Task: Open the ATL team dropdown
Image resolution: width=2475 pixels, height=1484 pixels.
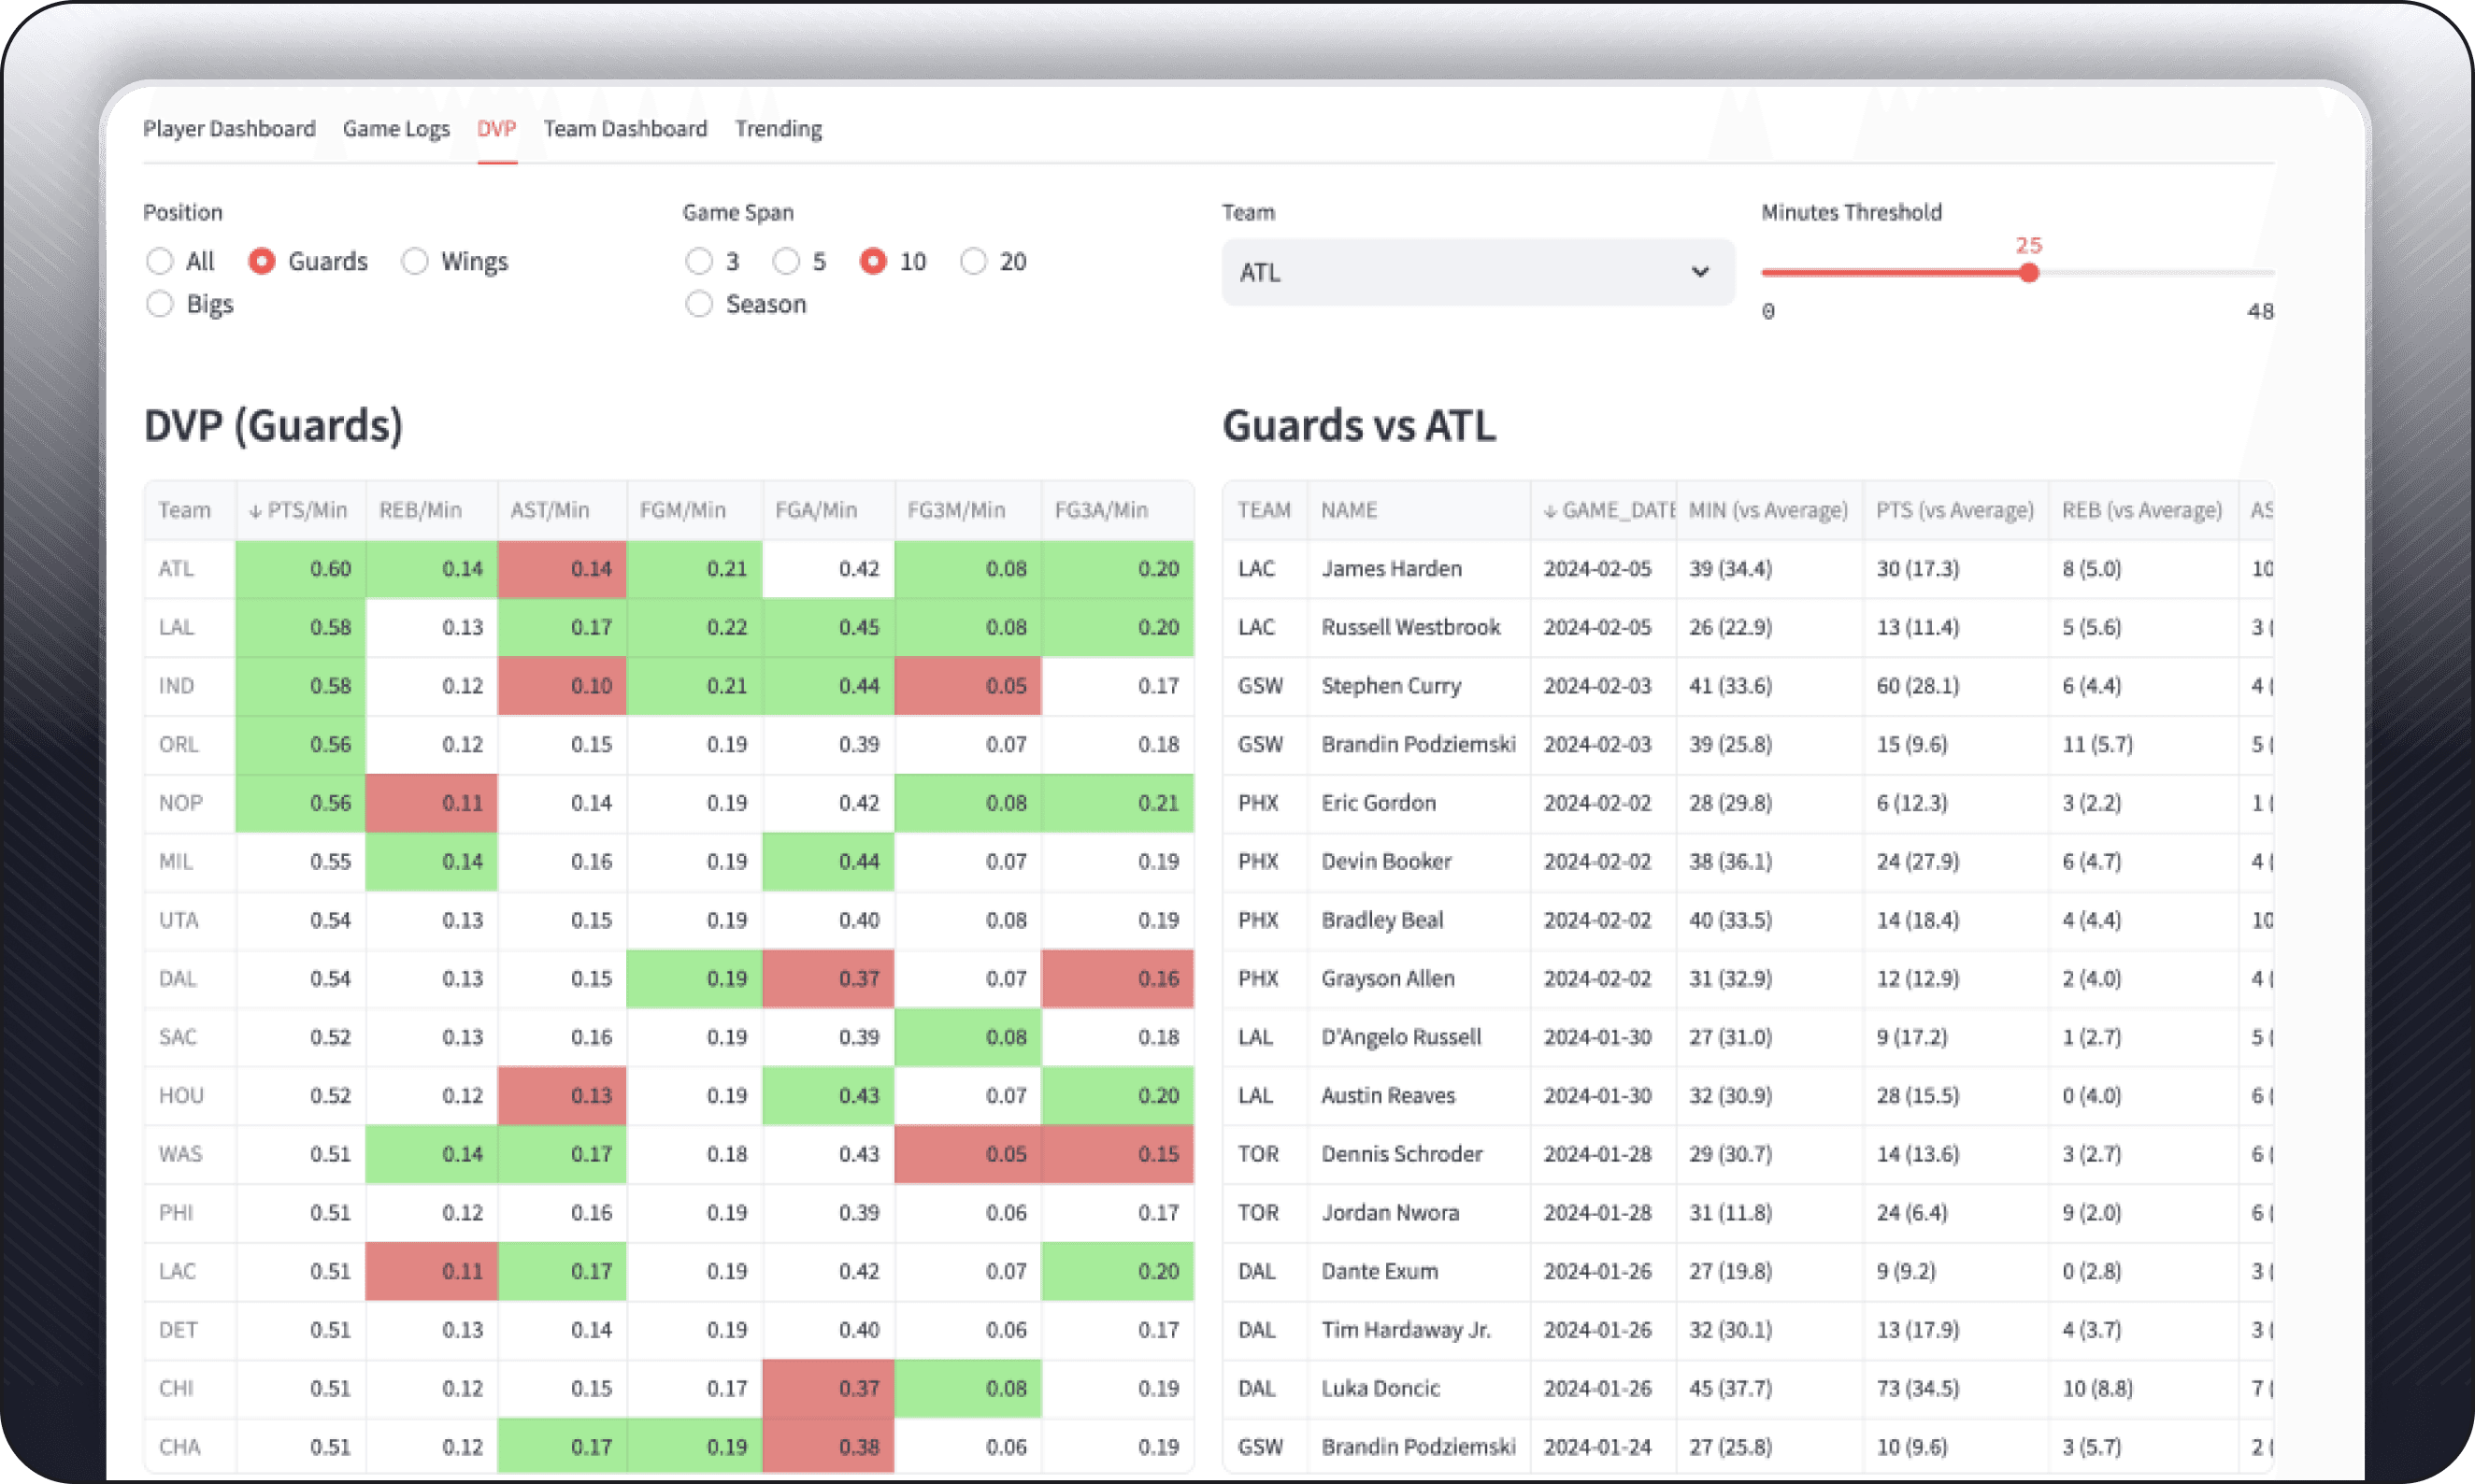Action: tap(1460, 272)
